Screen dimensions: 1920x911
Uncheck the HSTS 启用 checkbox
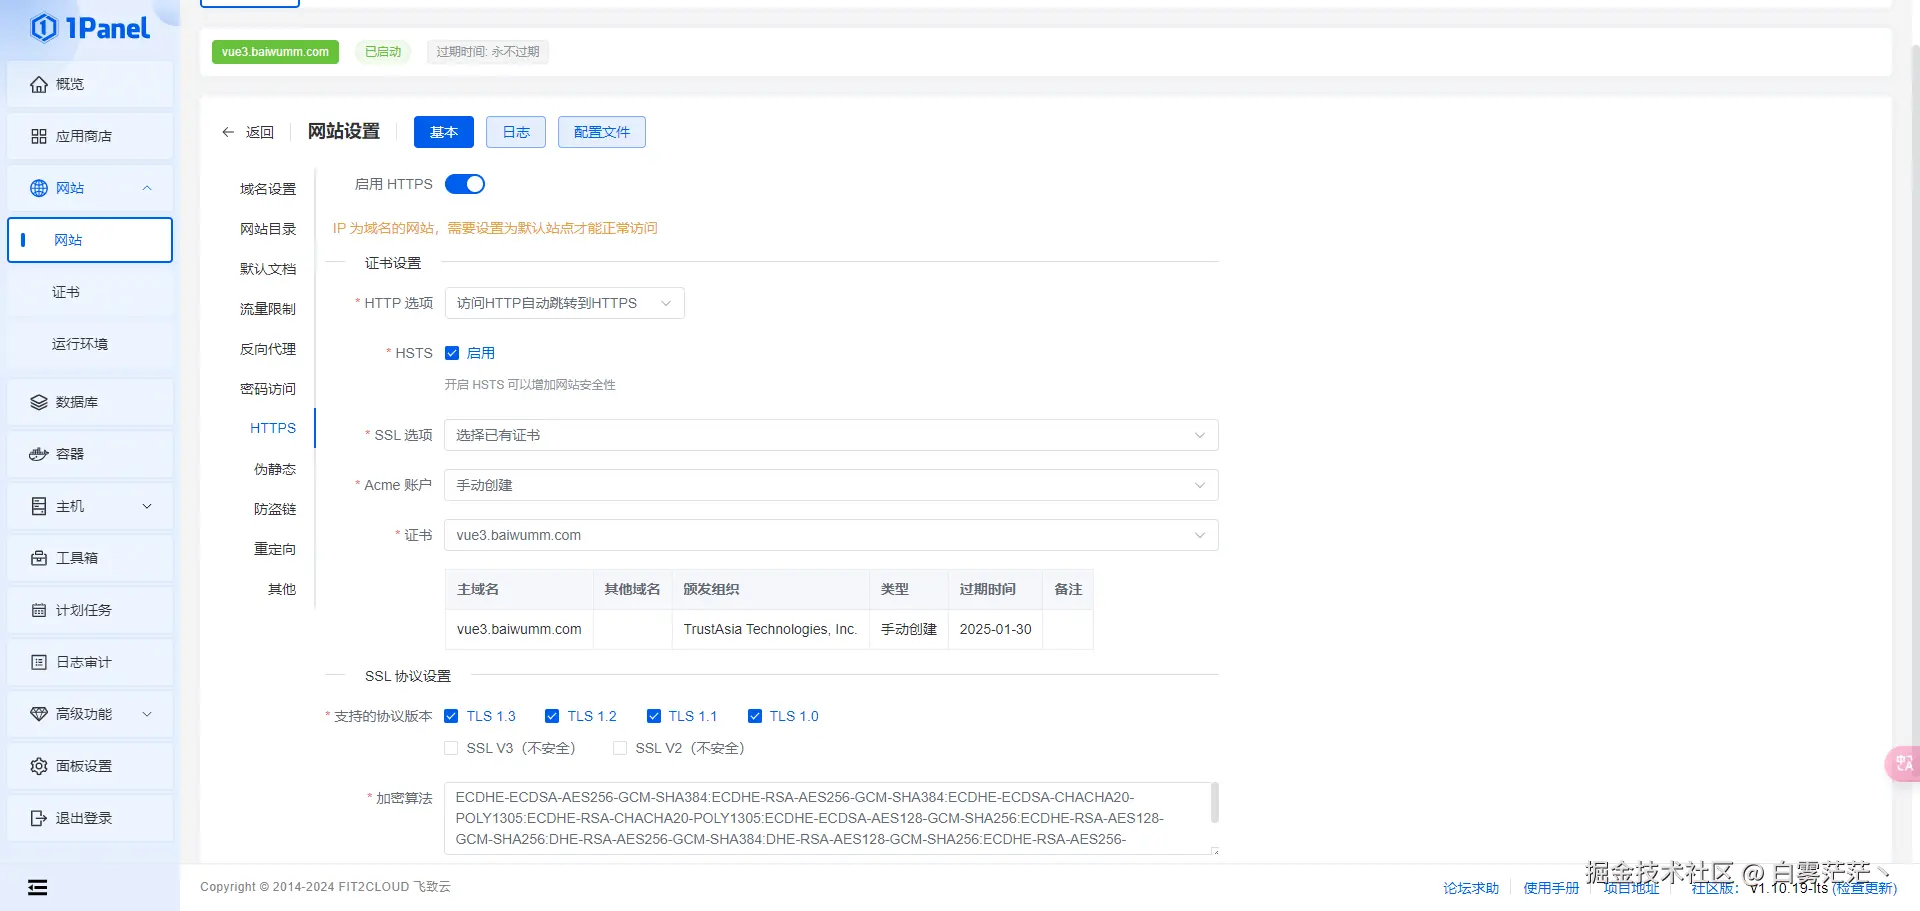[x=452, y=353]
